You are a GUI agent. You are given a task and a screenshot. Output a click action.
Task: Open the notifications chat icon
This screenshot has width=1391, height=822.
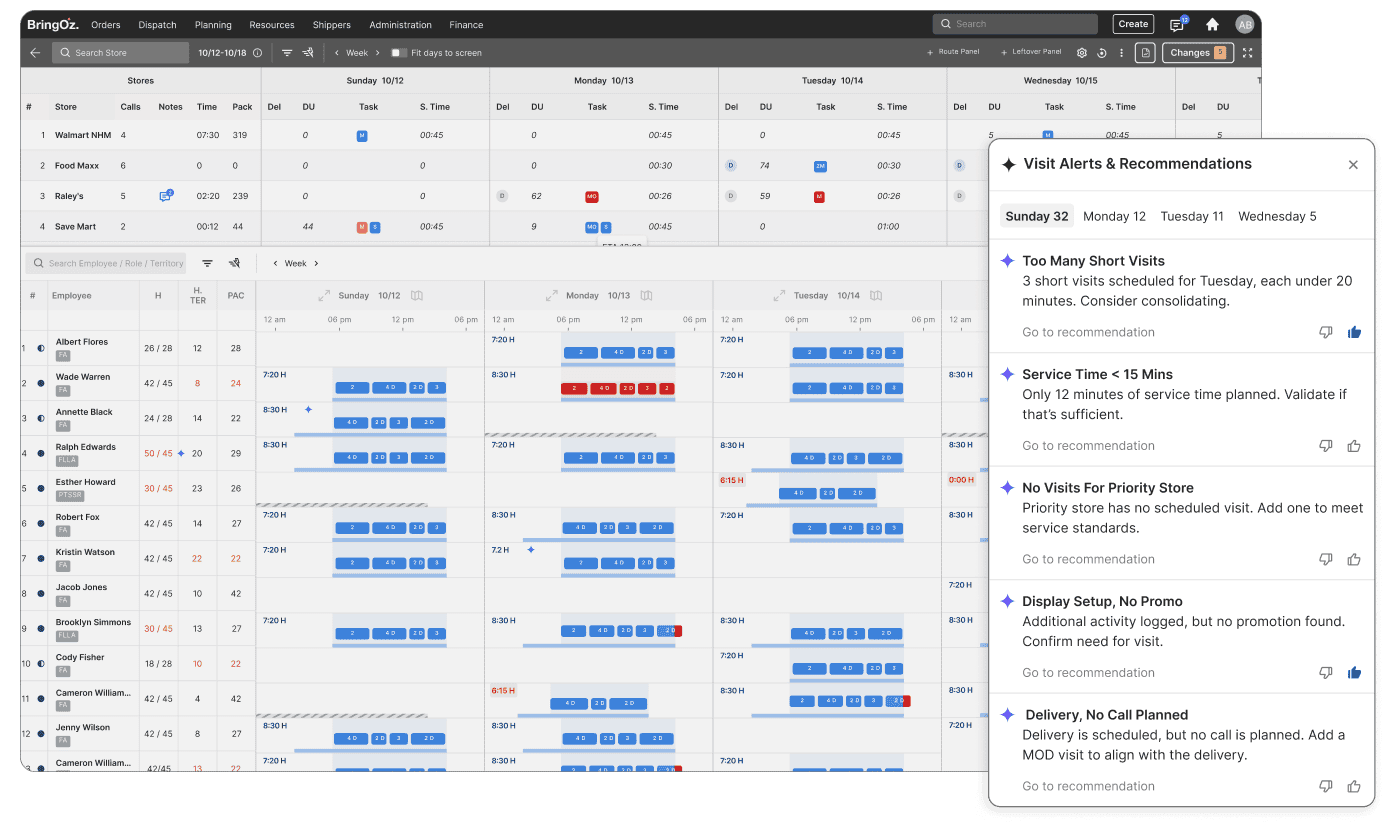(1177, 24)
